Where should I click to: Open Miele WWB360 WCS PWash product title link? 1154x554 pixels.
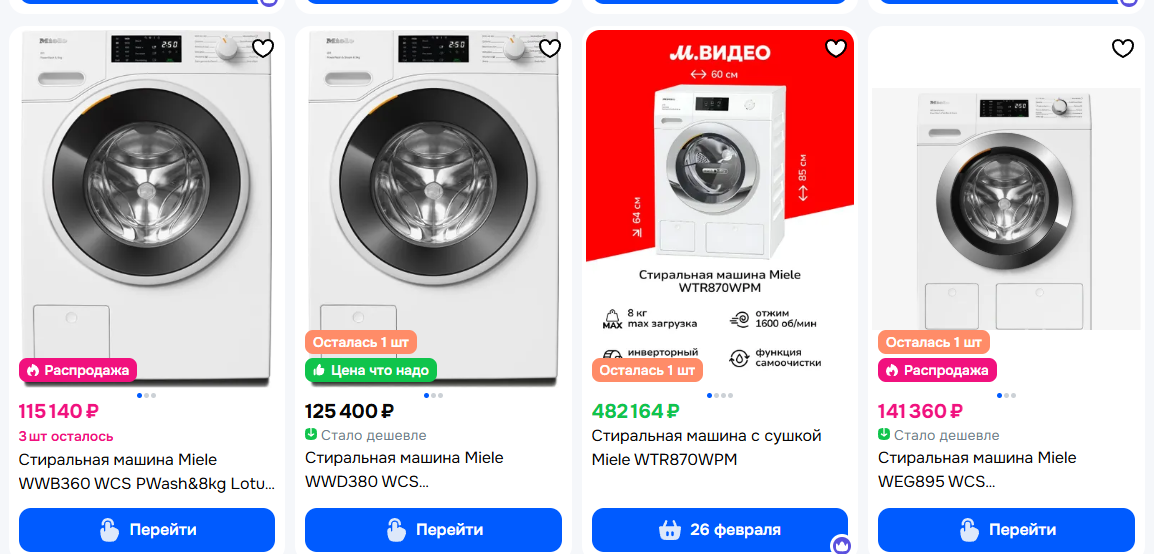(146, 472)
